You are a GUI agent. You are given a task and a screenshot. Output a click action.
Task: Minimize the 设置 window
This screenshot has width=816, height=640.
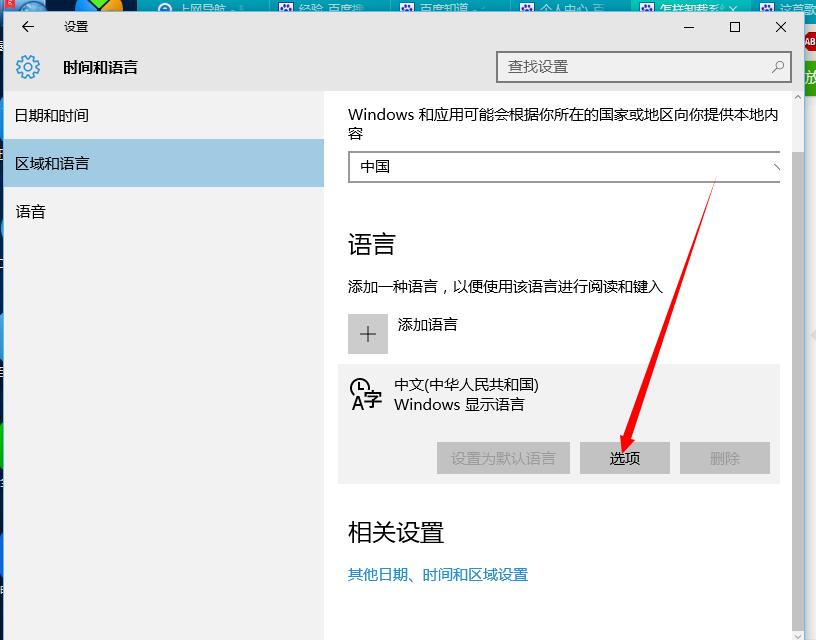689,27
